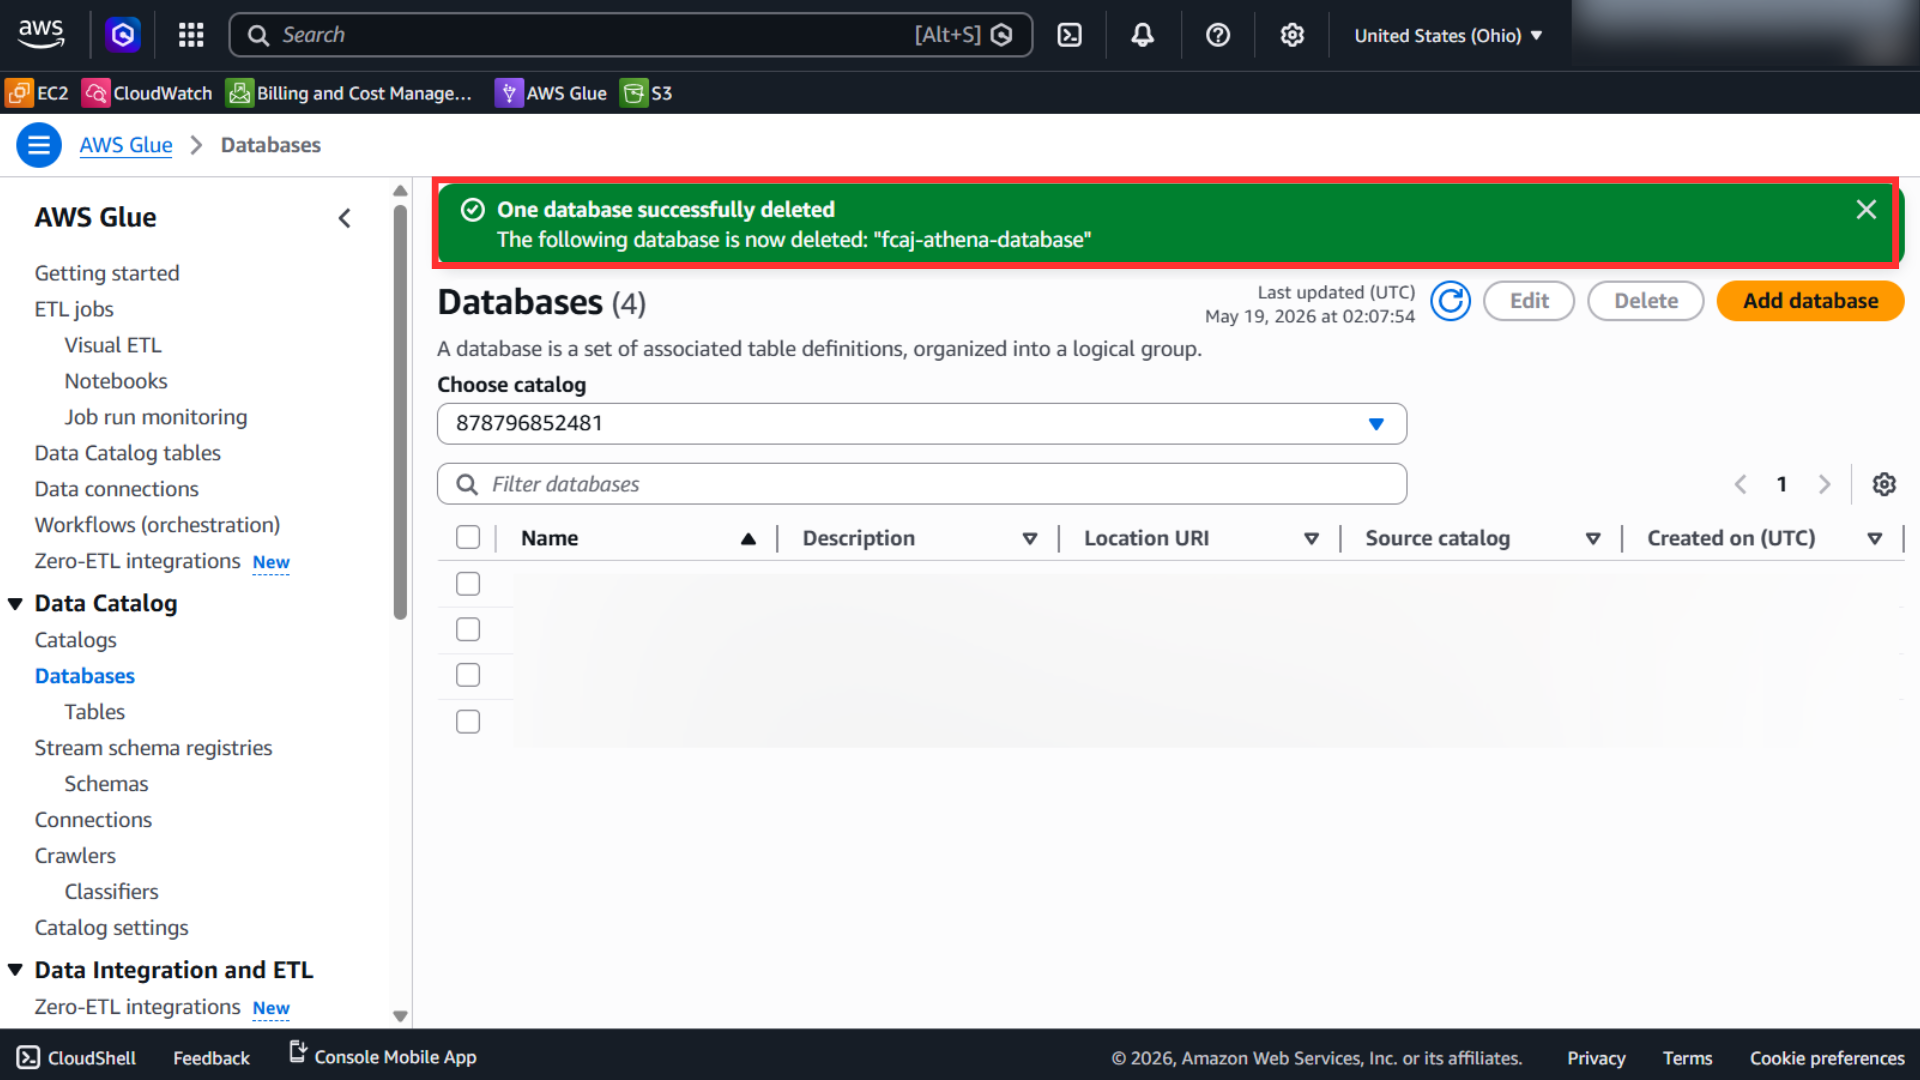Refresh the databases list
The width and height of the screenshot is (1920, 1080).
(x=1450, y=301)
